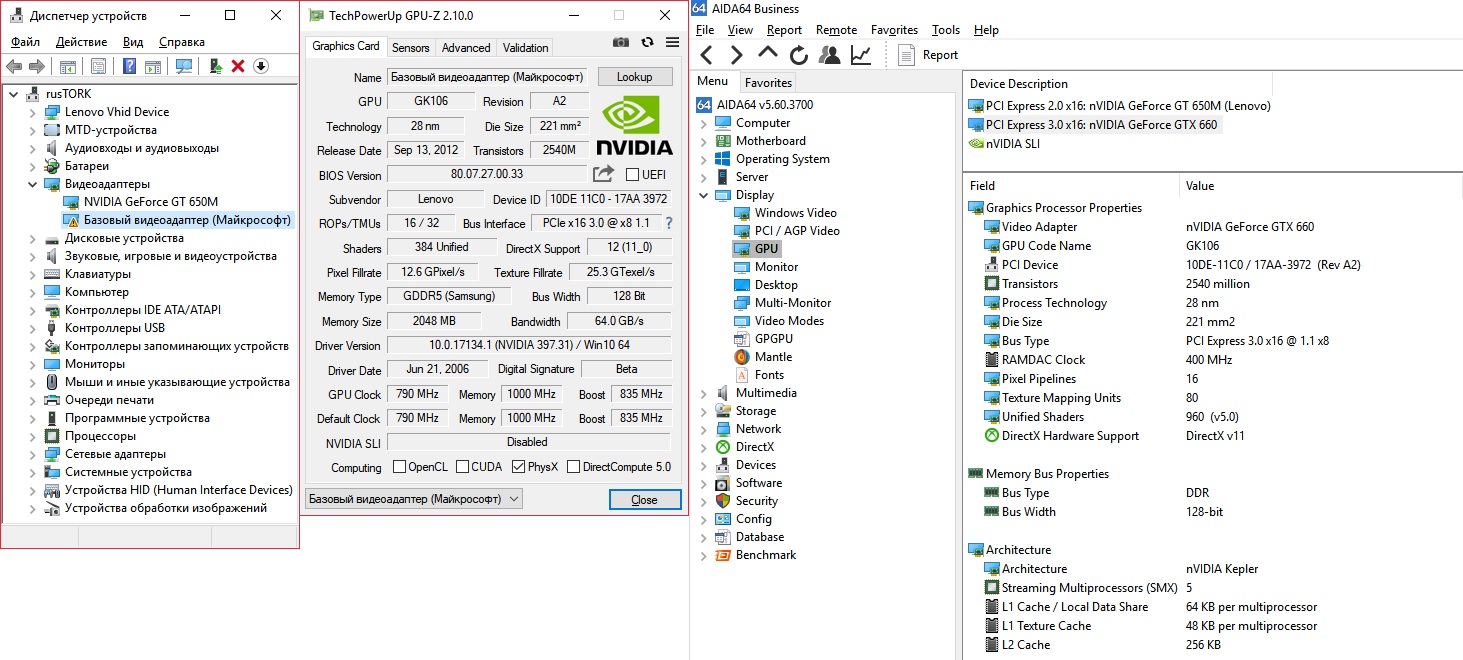Click AIDA64 Forward navigation arrow
This screenshot has height=660, width=1463.
[x=737, y=55]
